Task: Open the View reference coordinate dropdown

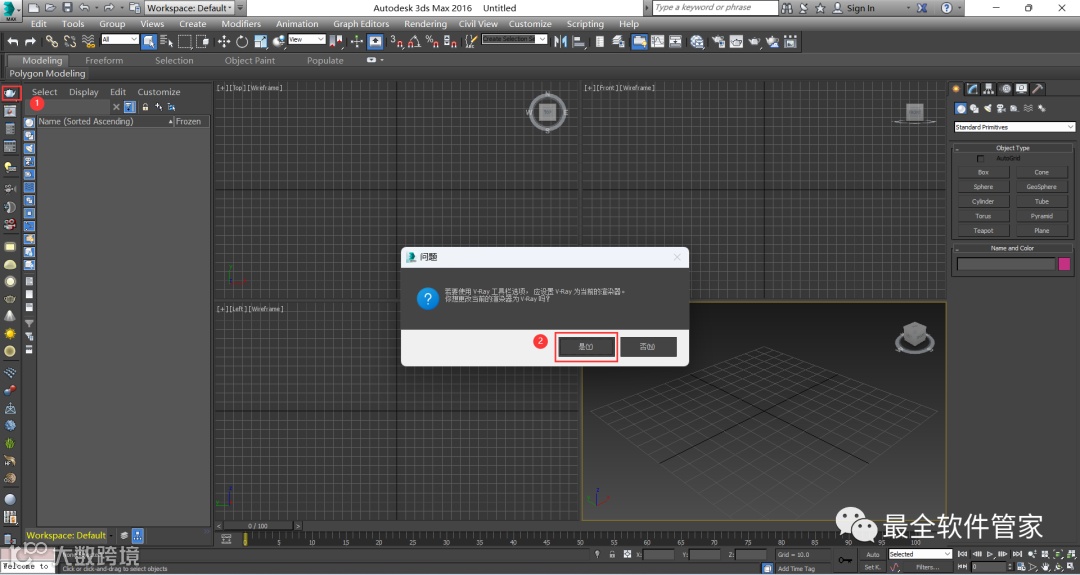Action: tap(307, 40)
